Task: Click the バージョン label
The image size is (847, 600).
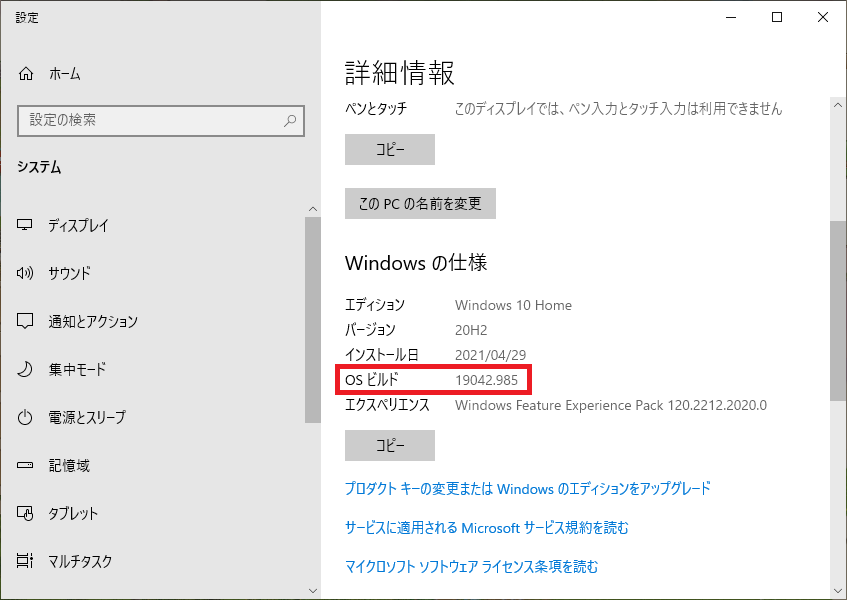Action: point(371,330)
